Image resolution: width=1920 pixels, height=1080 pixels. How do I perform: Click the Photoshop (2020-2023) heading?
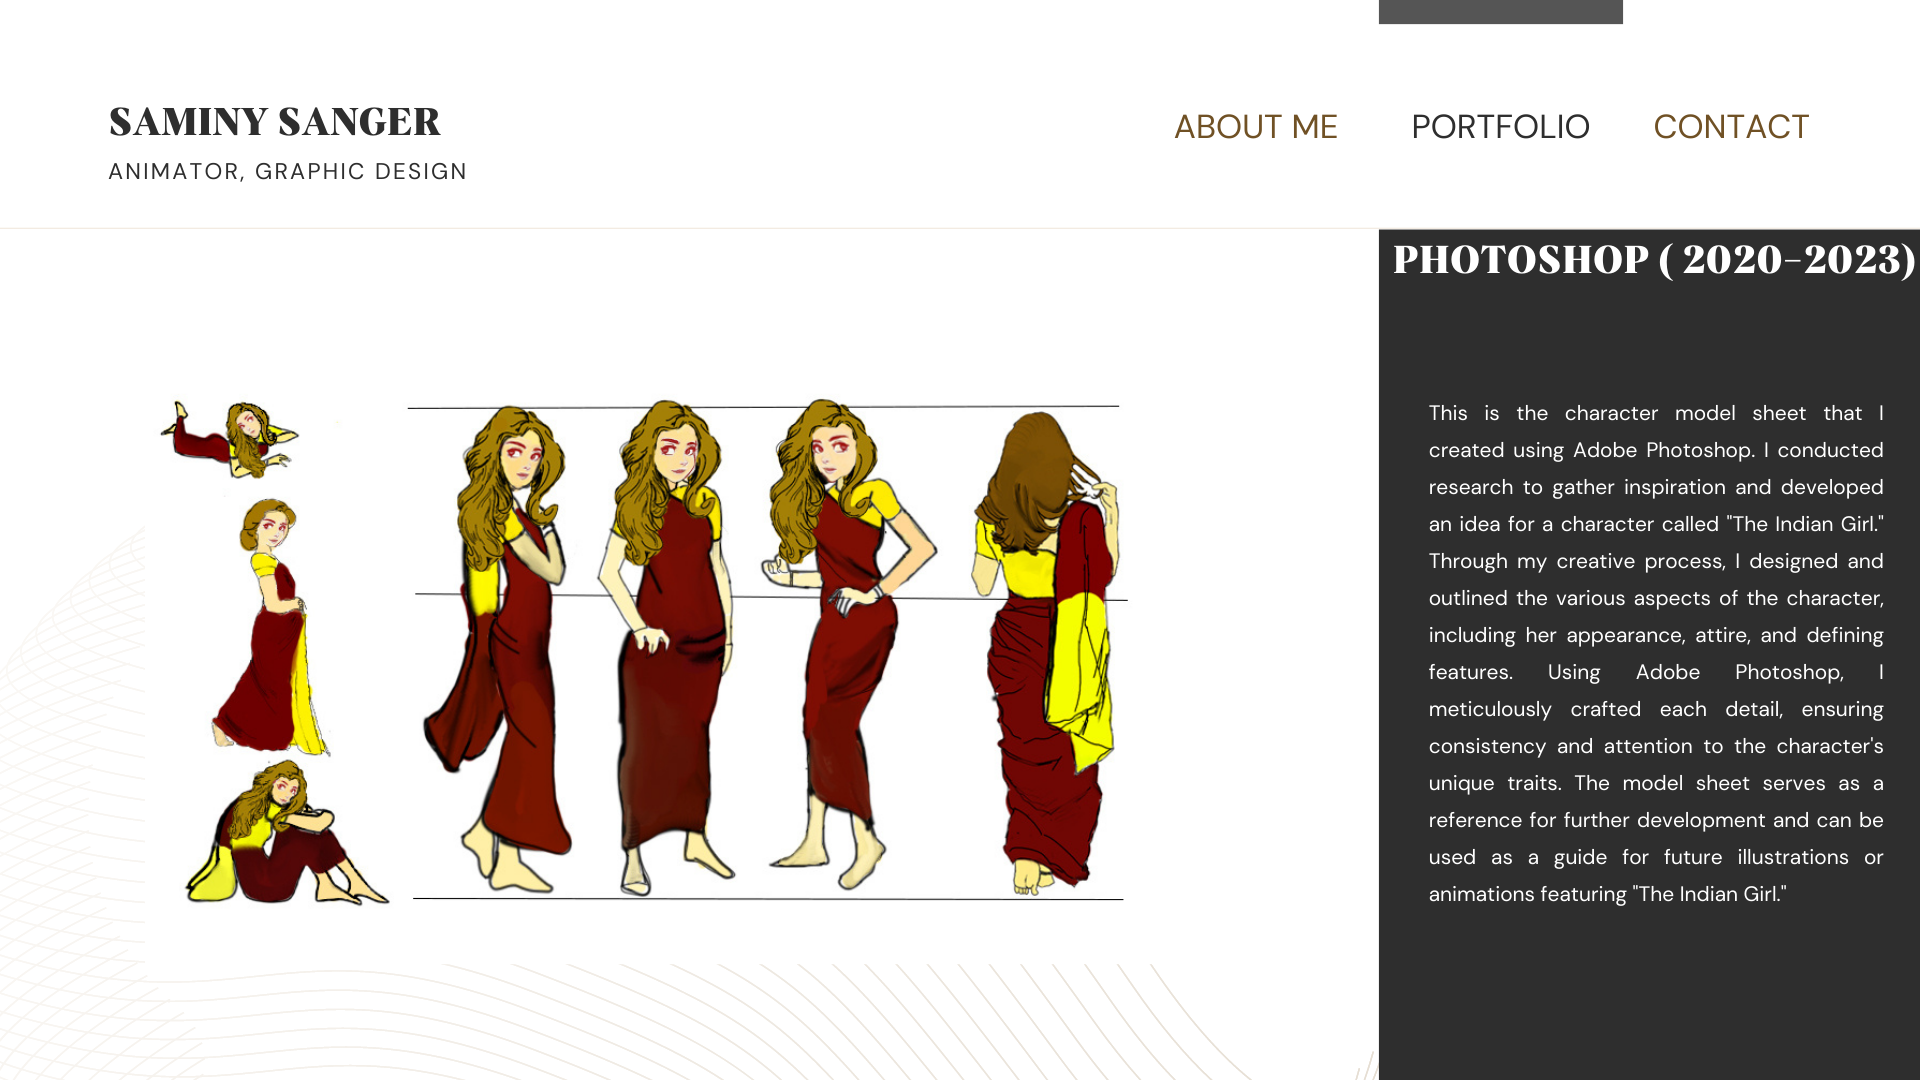pos(1654,259)
